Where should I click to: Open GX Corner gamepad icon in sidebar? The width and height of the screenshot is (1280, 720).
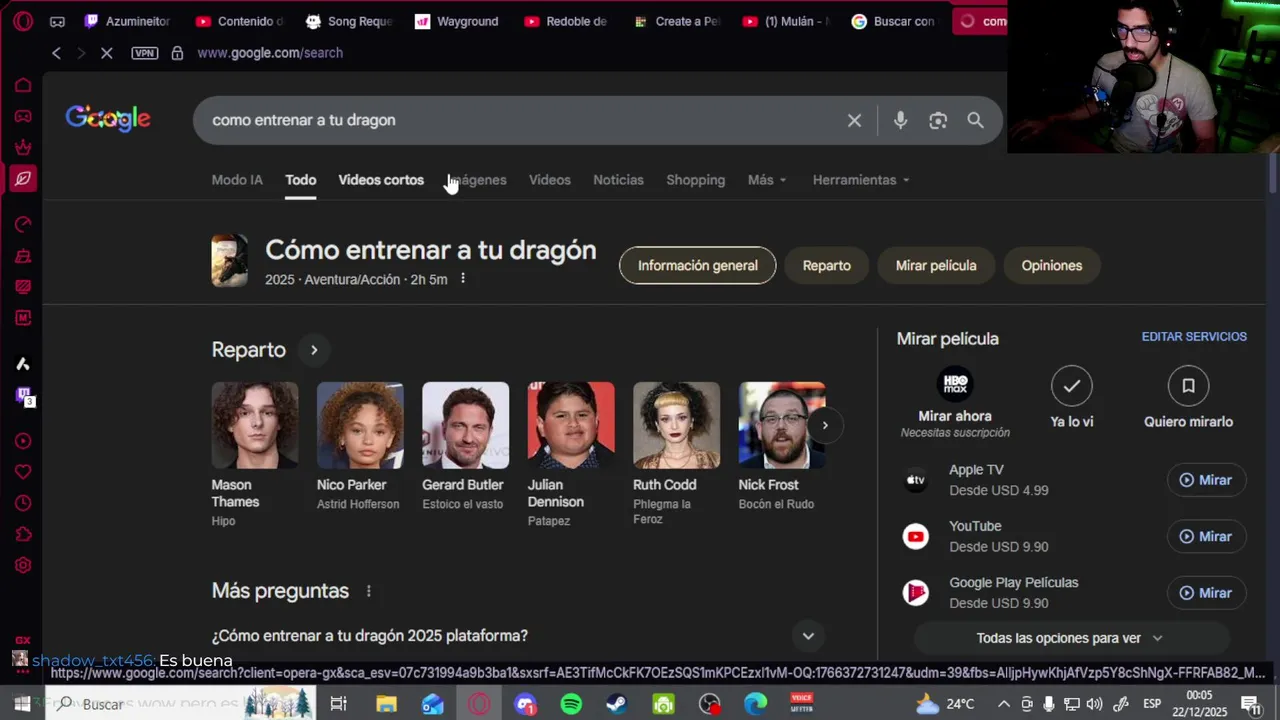click(22, 116)
